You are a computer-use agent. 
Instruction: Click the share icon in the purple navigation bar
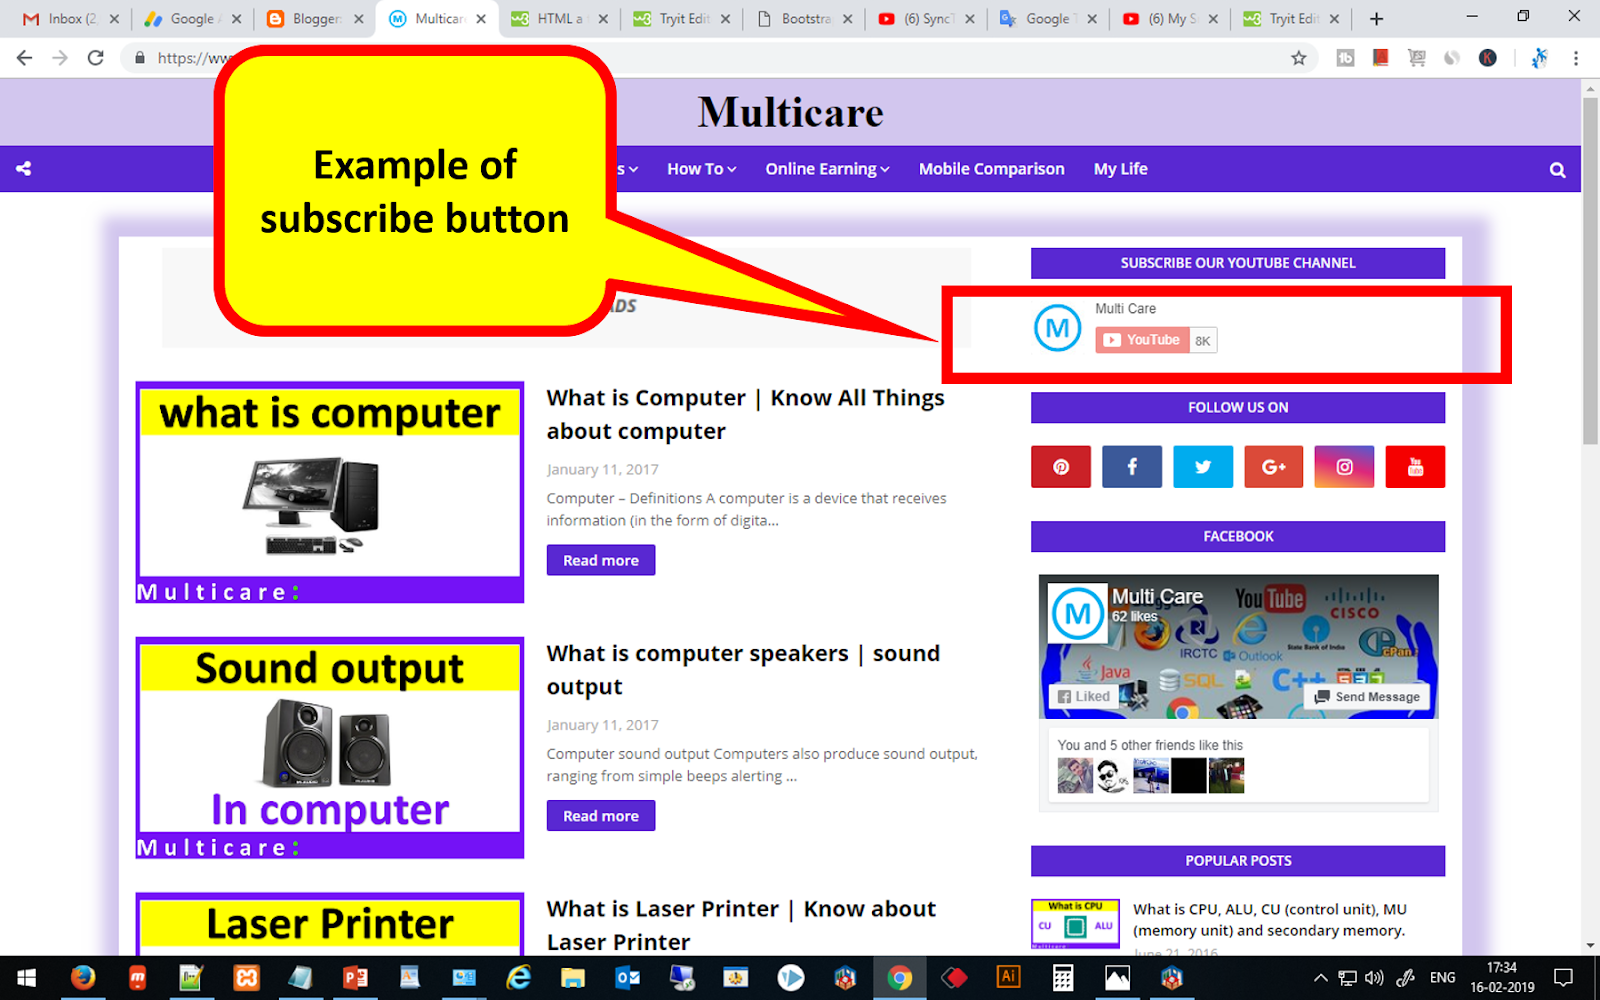click(x=24, y=169)
